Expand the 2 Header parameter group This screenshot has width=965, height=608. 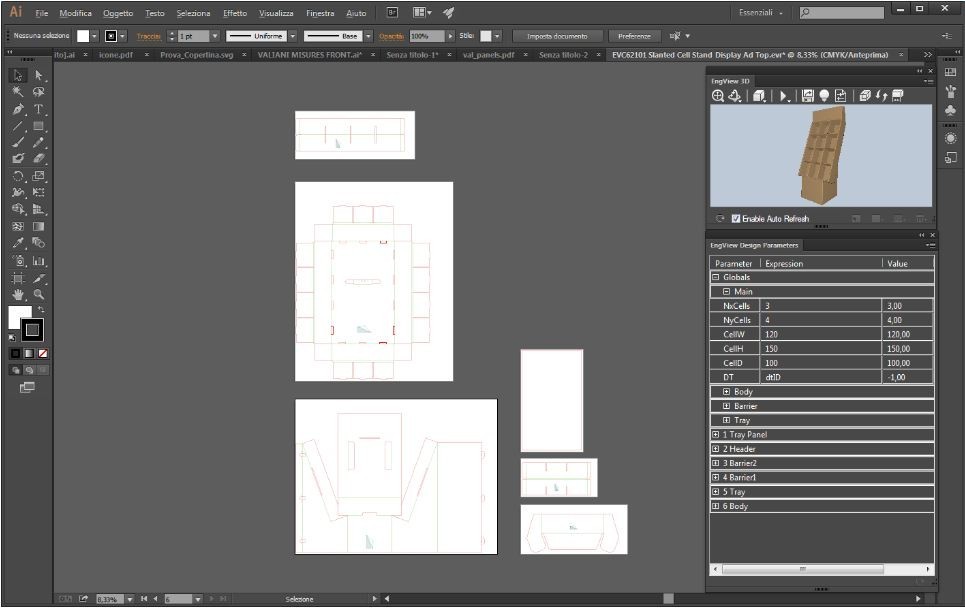pyautogui.click(x=715, y=449)
